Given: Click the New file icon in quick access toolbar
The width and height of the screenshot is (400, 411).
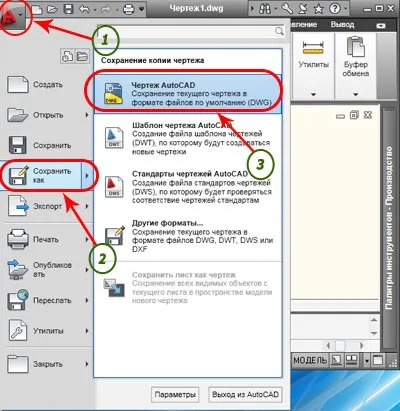Looking at the screenshot, I should tap(37, 9).
